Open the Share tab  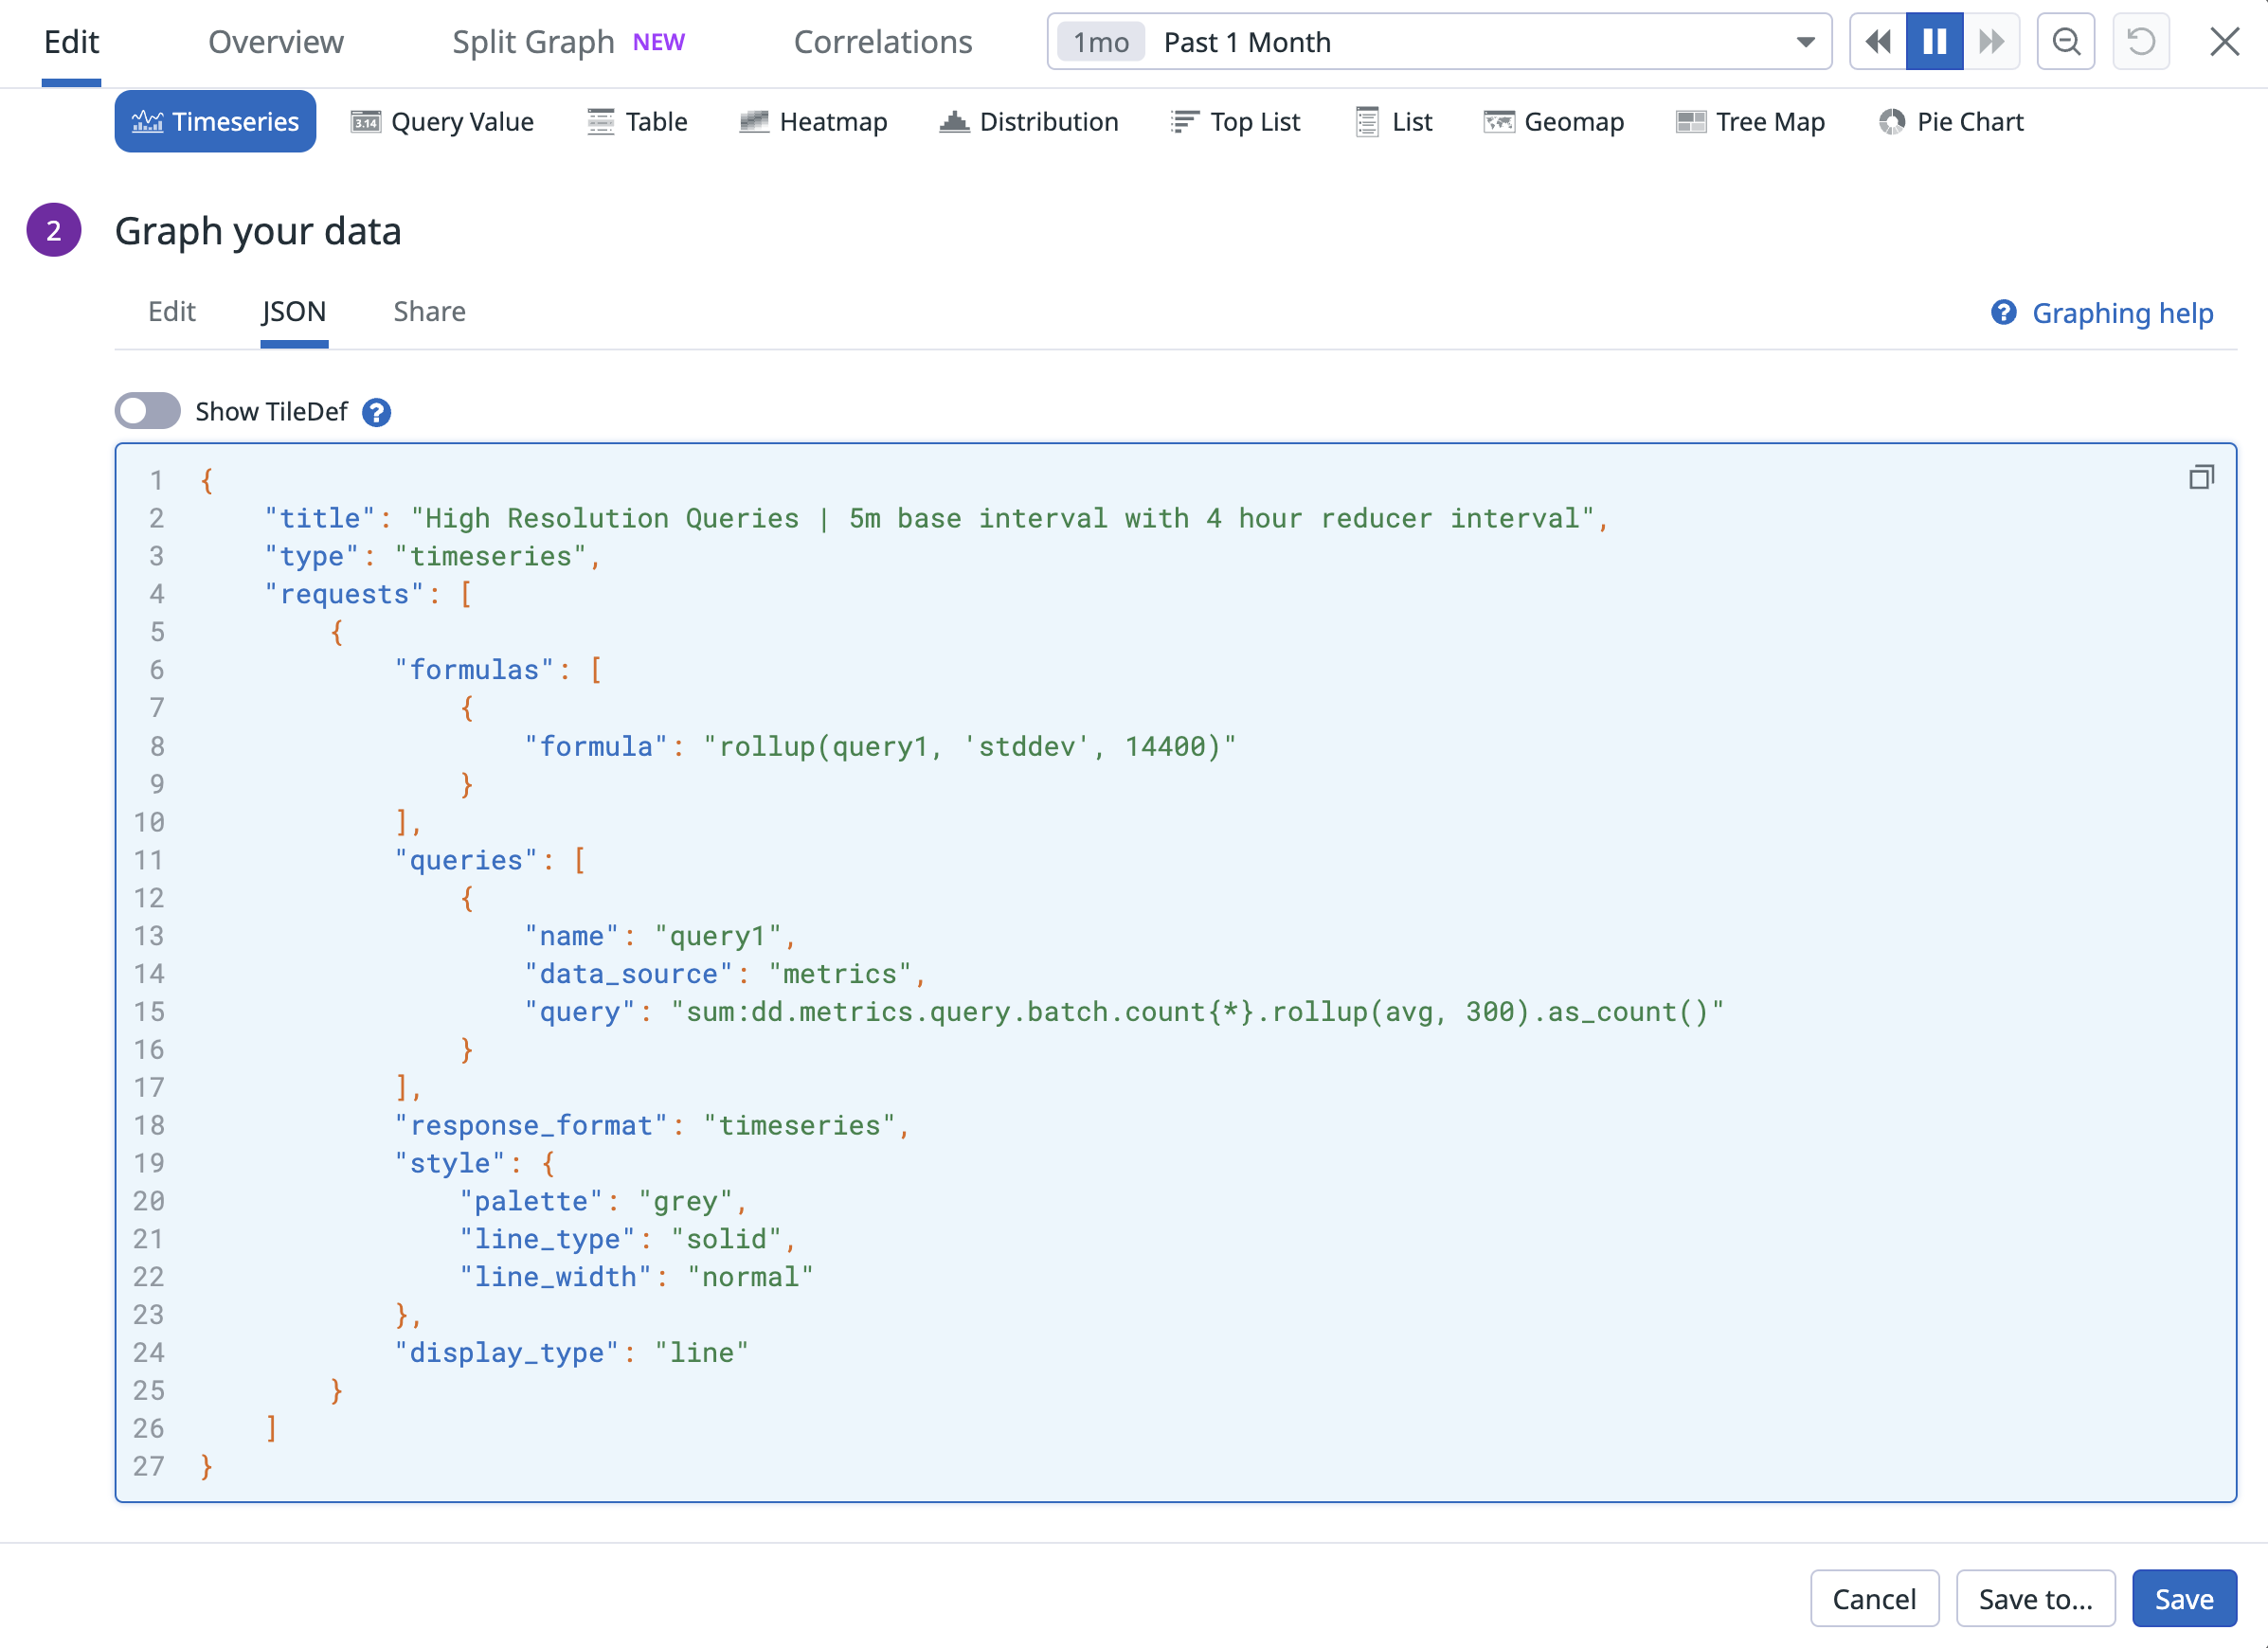429,311
